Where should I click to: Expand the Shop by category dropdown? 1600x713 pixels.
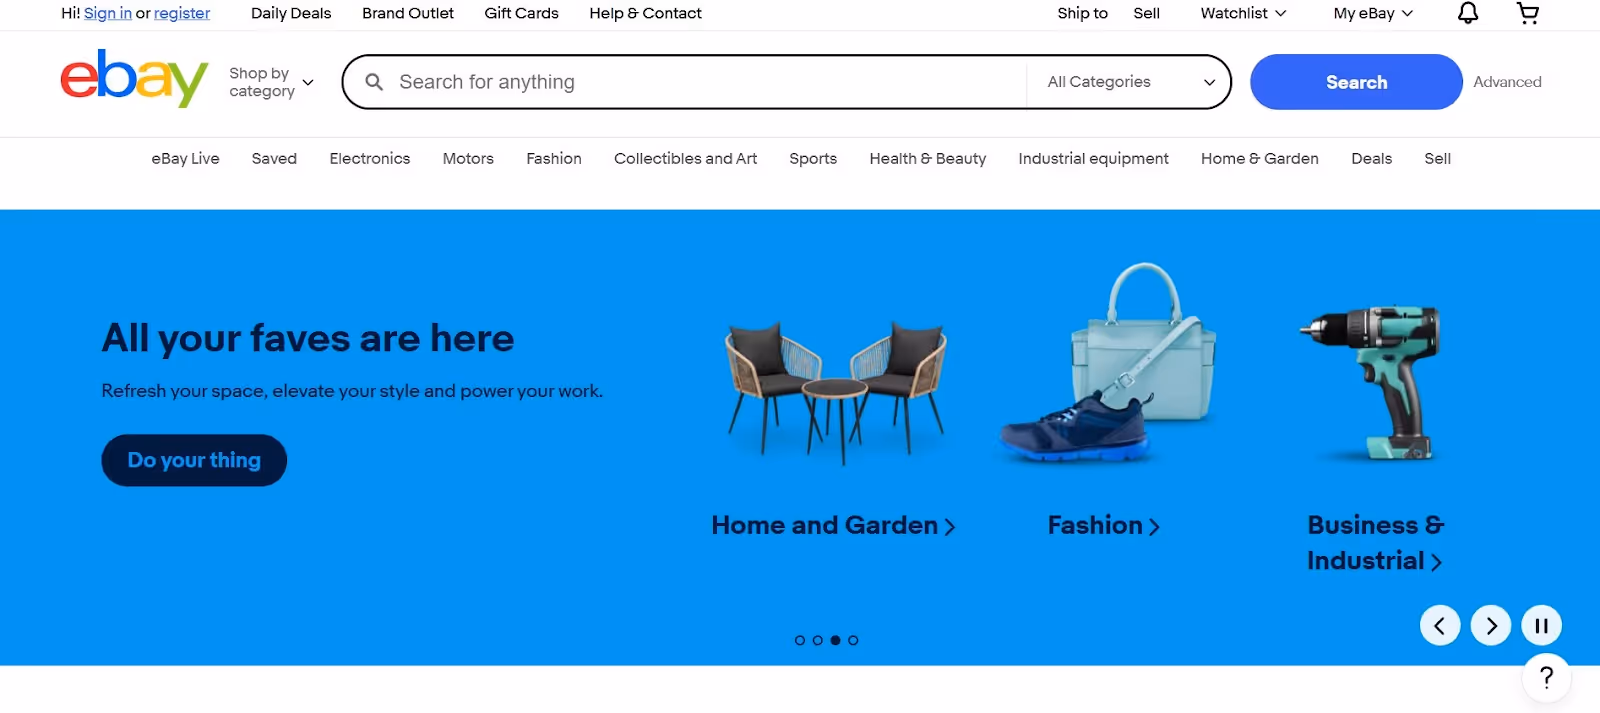pyautogui.click(x=271, y=82)
